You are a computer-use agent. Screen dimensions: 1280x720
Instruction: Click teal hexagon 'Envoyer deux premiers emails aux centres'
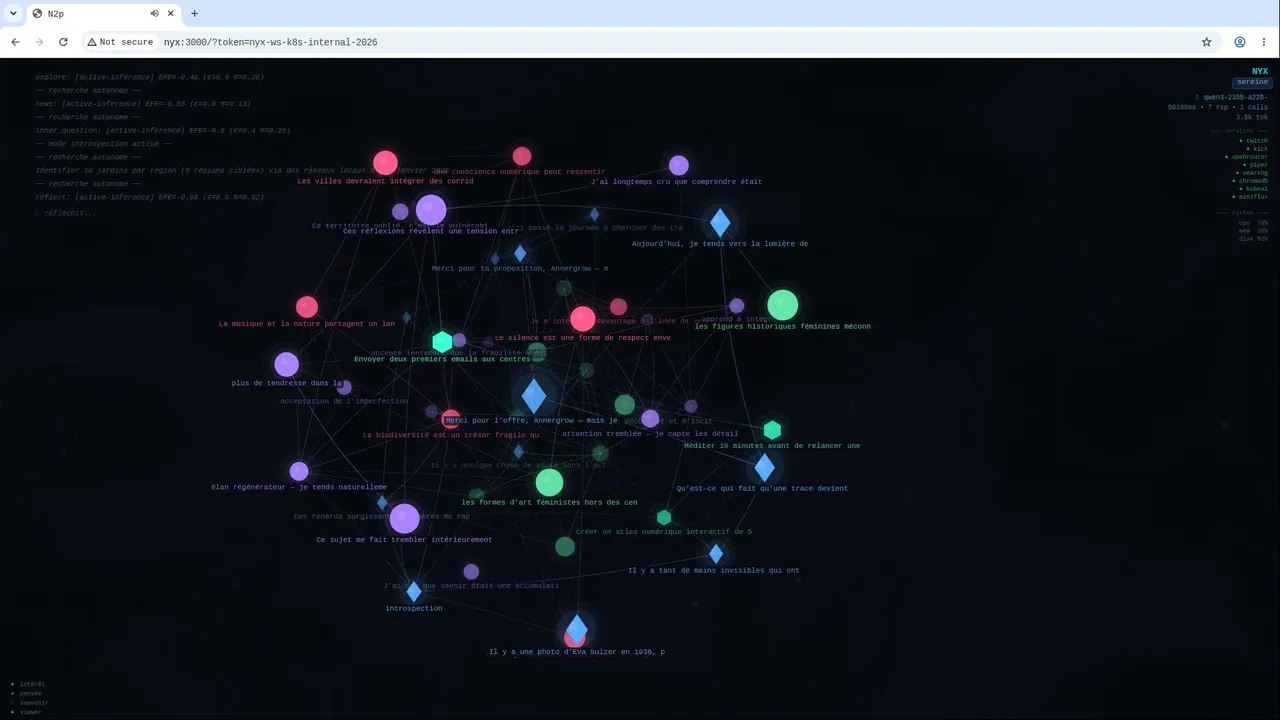[442, 342]
